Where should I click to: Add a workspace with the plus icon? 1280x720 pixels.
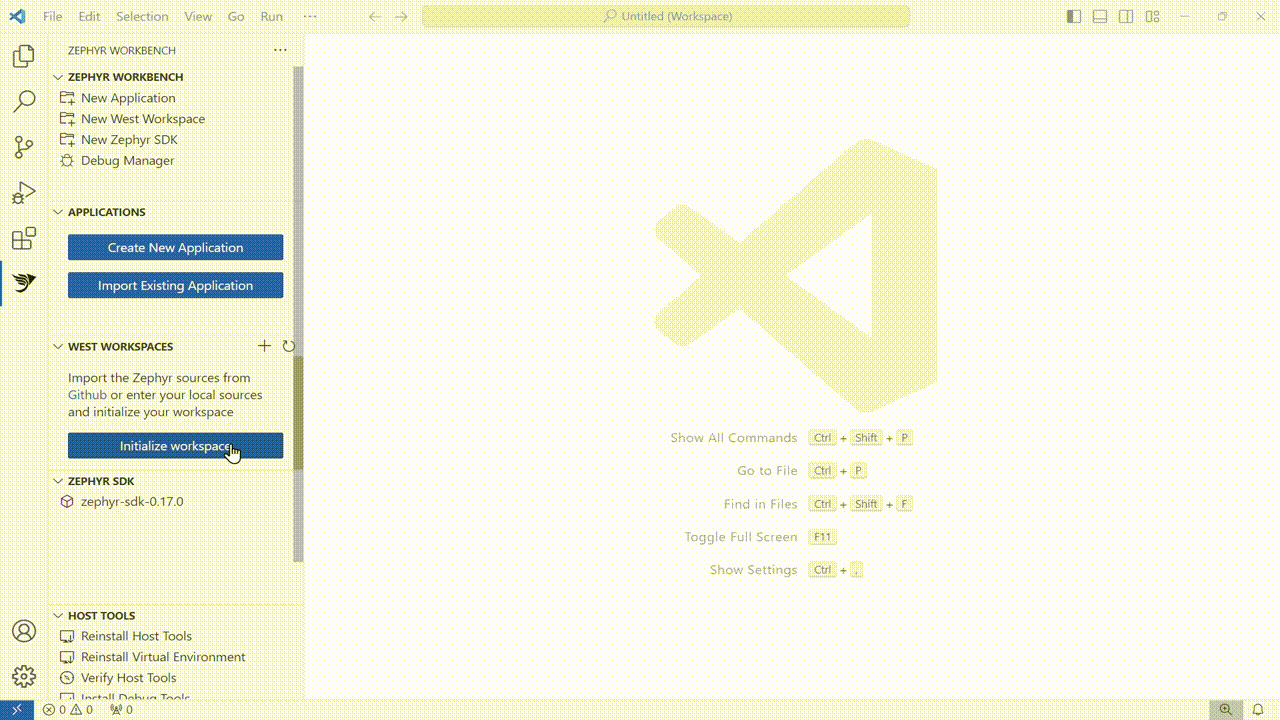coord(264,345)
